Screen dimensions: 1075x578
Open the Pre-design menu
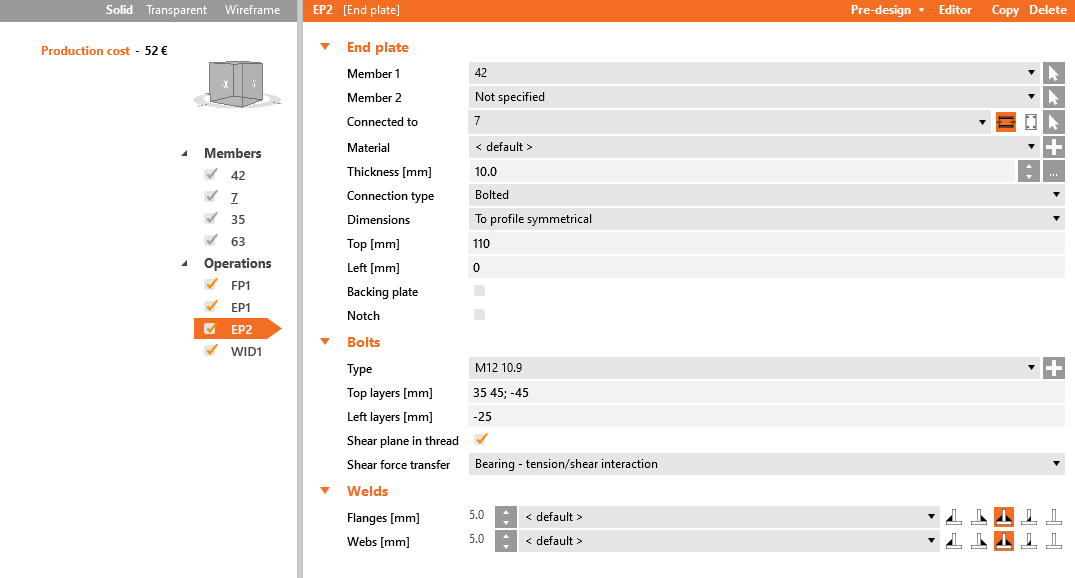coord(887,10)
